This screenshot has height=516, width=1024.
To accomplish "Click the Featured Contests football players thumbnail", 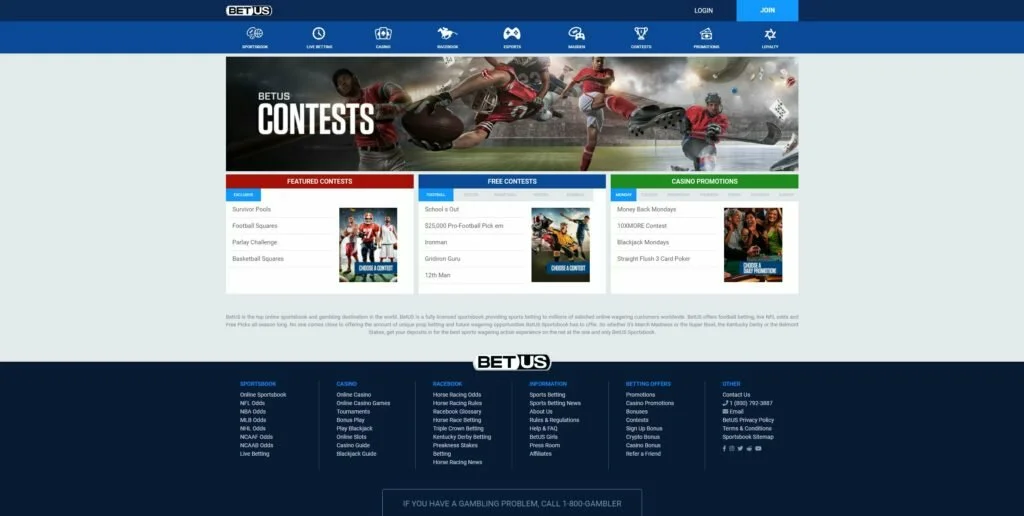I will pos(368,244).
